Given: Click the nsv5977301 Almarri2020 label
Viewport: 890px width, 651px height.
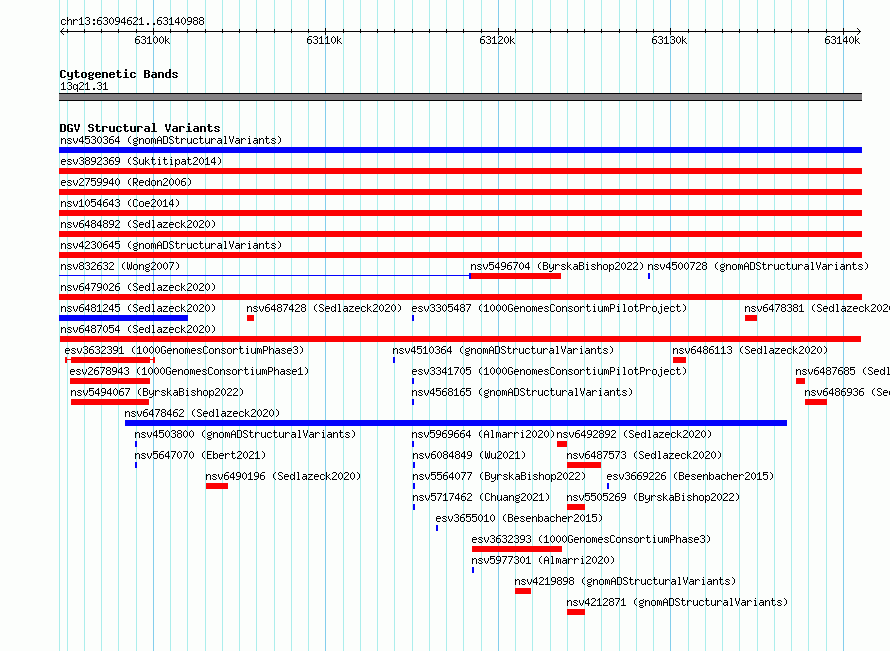Looking at the screenshot, I should point(543,560).
